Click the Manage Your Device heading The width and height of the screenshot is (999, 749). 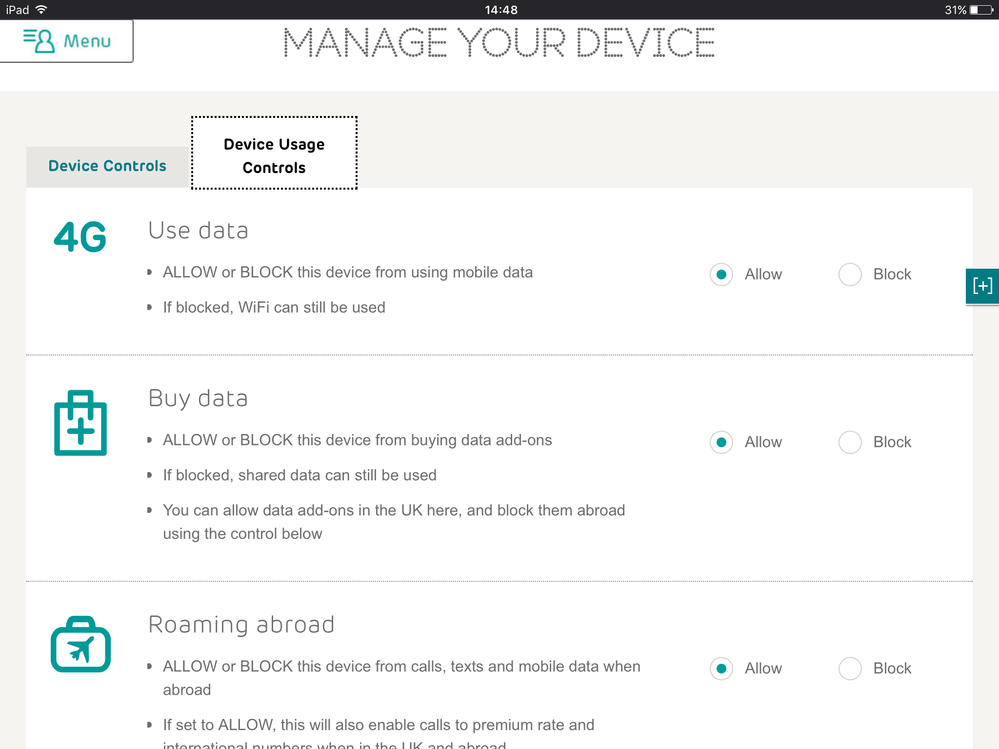coord(499,43)
